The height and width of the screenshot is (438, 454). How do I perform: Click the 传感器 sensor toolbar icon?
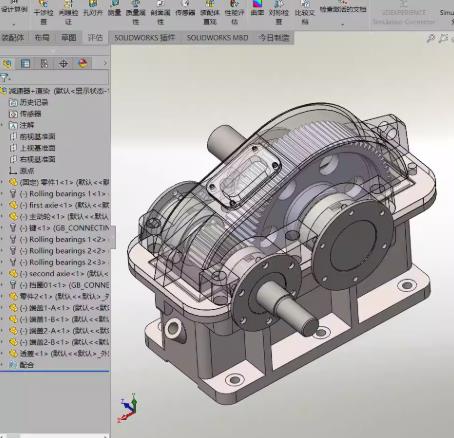click(x=185, y=9)
